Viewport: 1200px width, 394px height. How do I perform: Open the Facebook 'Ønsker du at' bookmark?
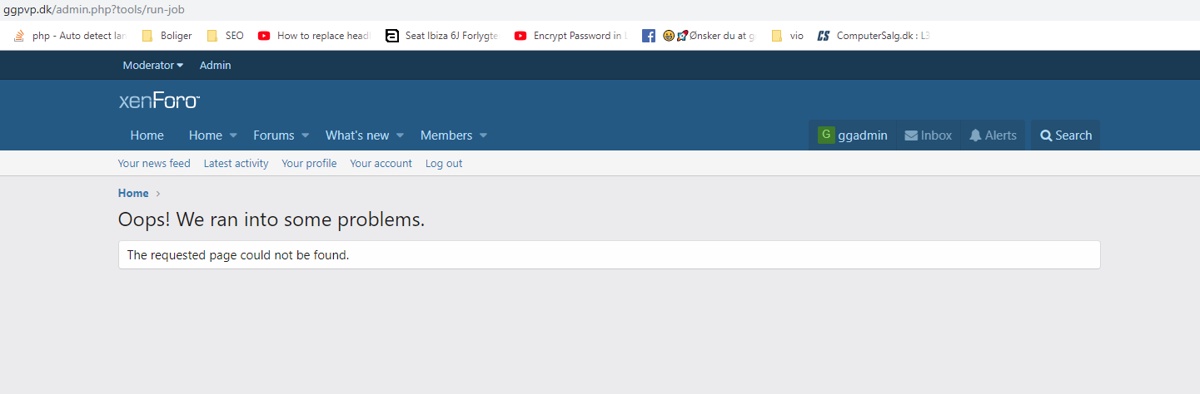click(699, 35)
